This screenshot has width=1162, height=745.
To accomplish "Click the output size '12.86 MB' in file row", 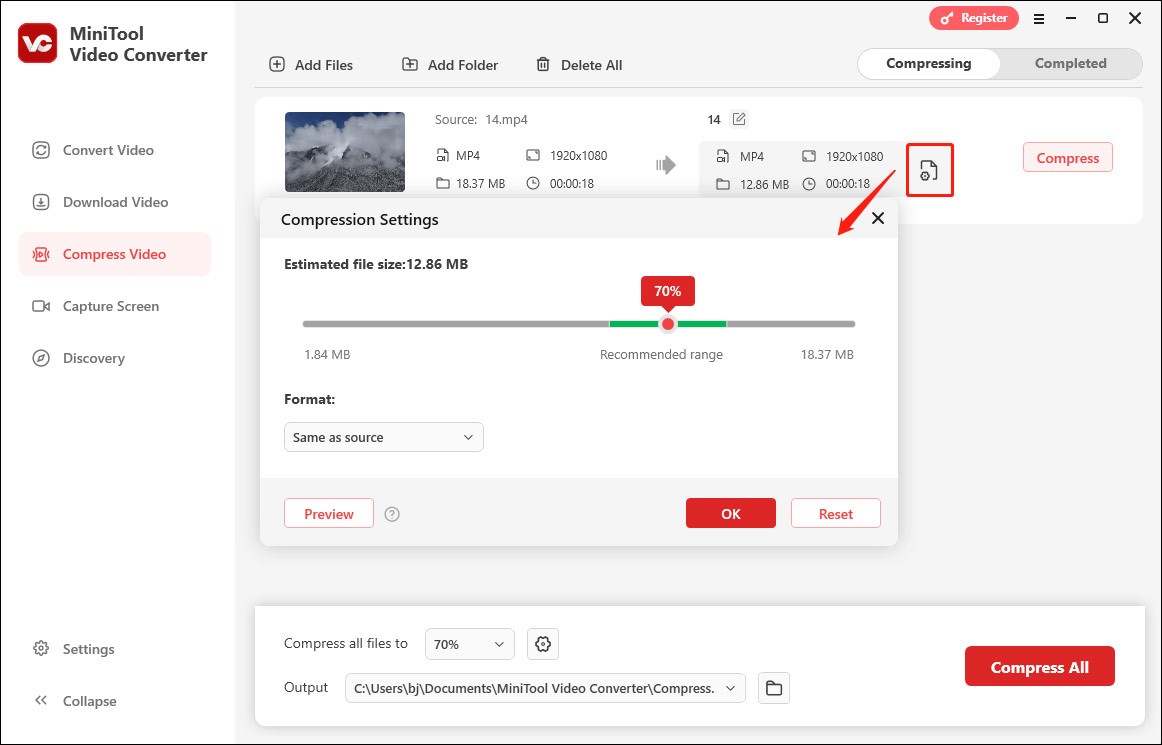I will pos(765,185).
